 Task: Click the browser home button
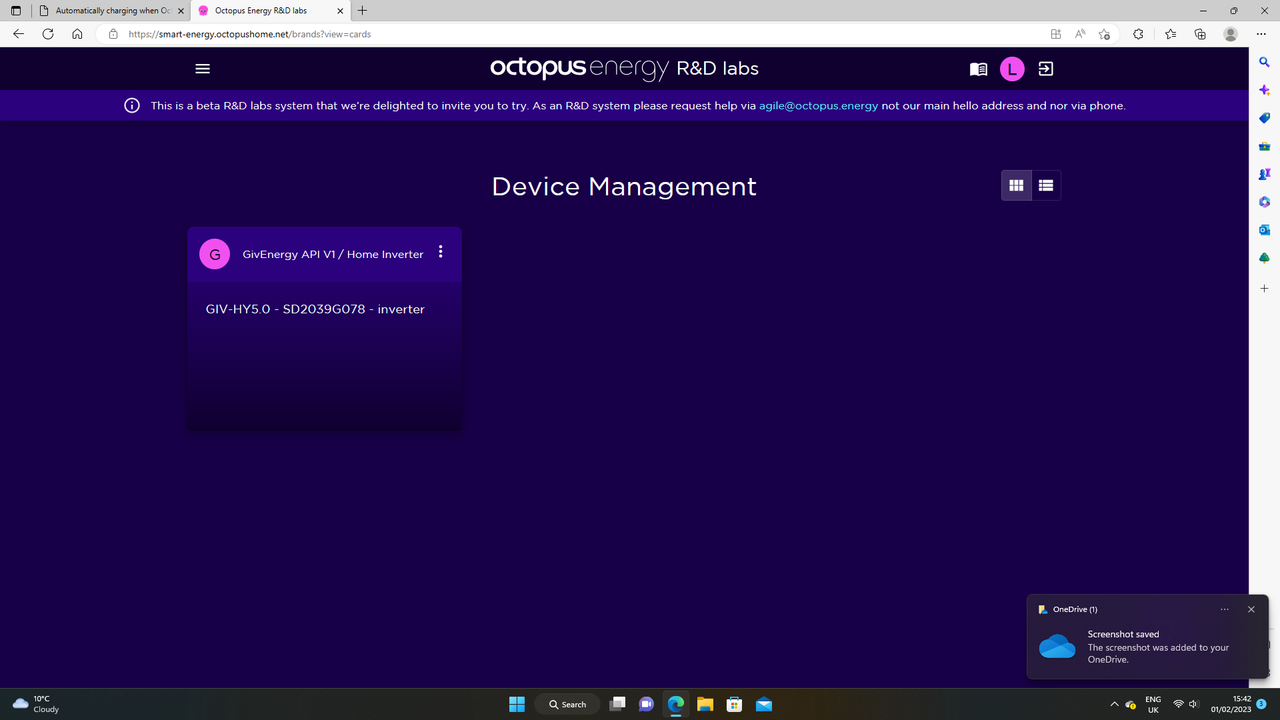(77, 33)
